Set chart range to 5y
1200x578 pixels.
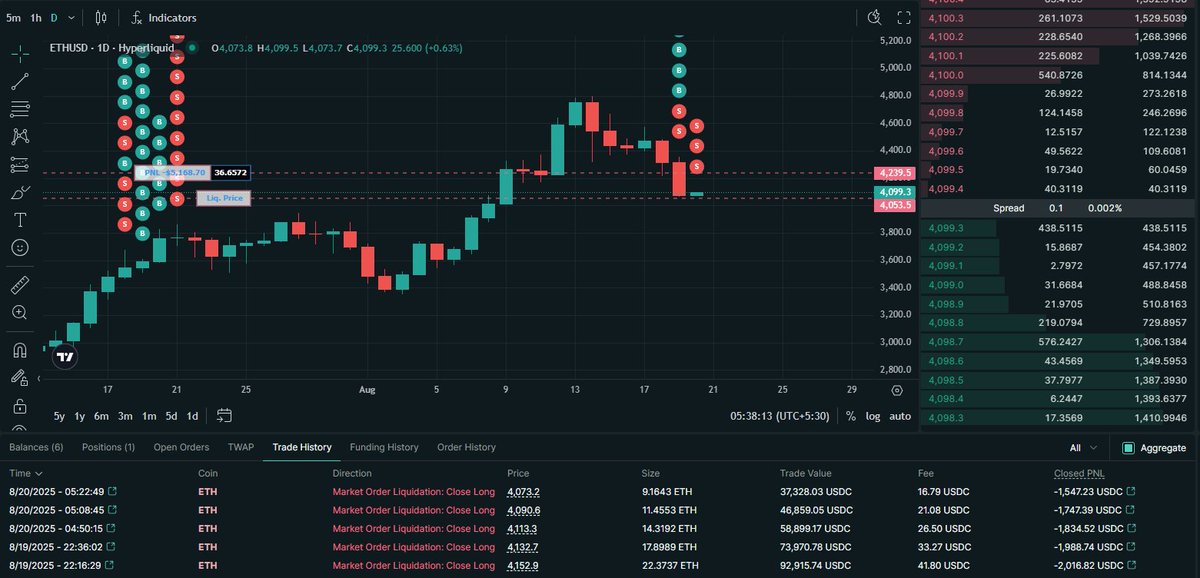pyautogui.click(x=59, y=416)
